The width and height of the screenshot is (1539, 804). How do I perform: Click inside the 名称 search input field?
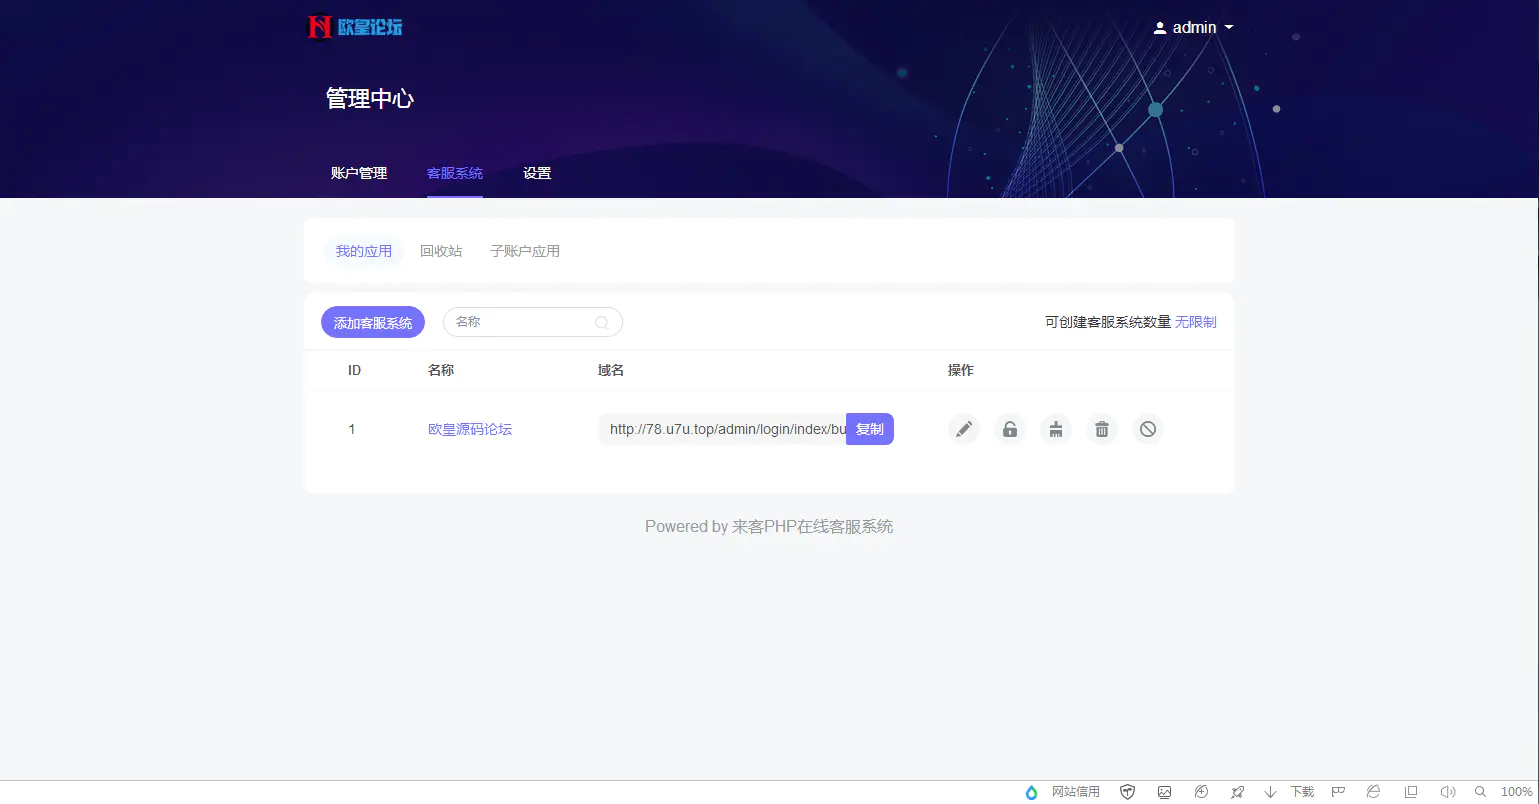(520, 322)
